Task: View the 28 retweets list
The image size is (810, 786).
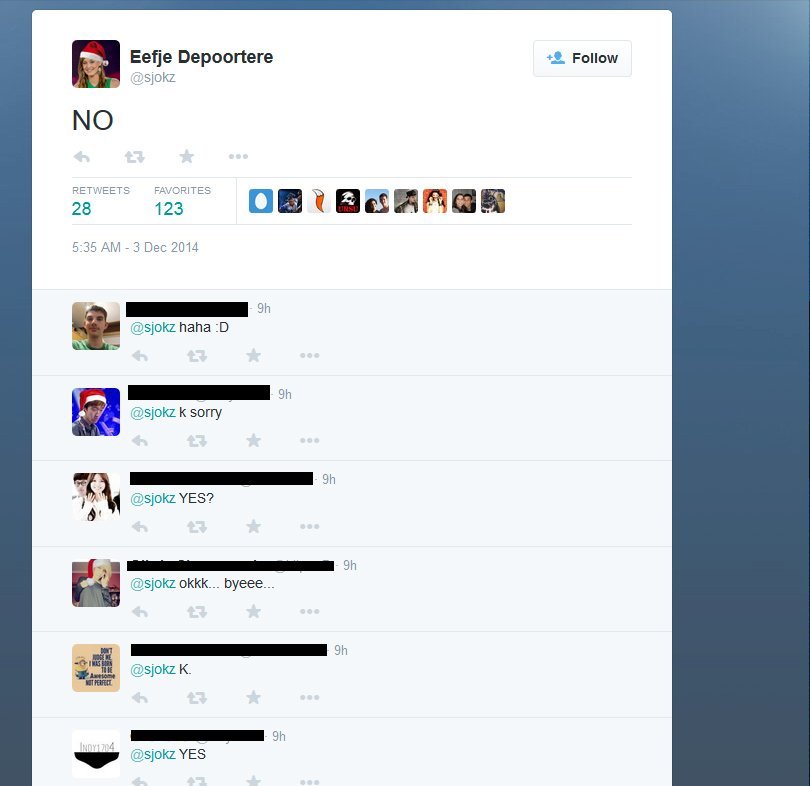Action: tap(101, 201)
